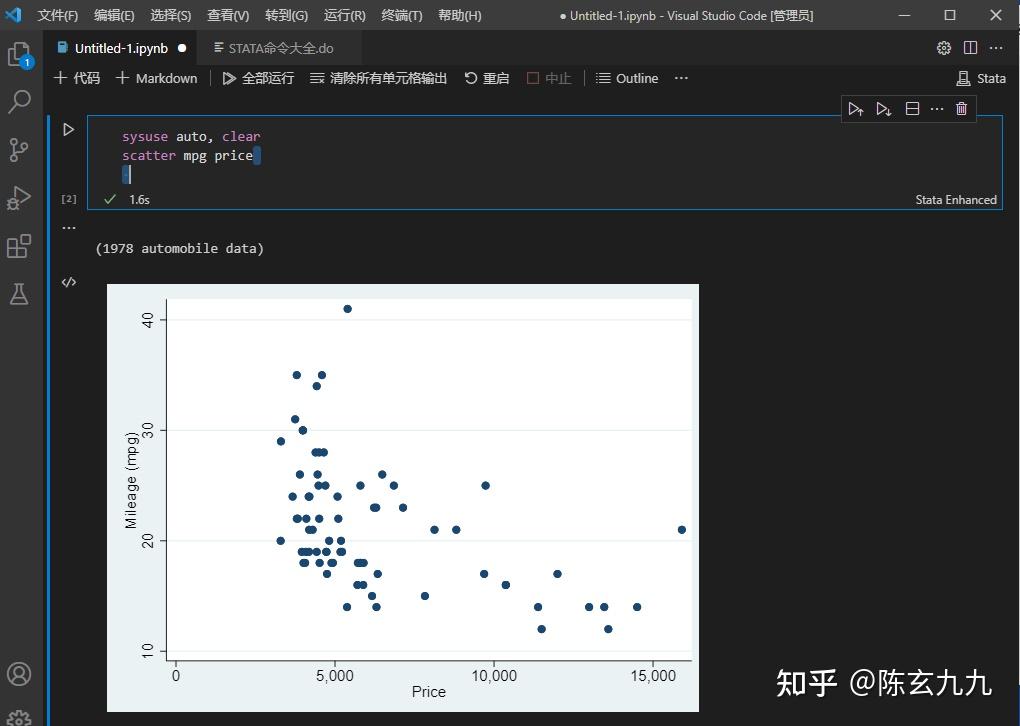Run the sysuse auto cell

68,129
